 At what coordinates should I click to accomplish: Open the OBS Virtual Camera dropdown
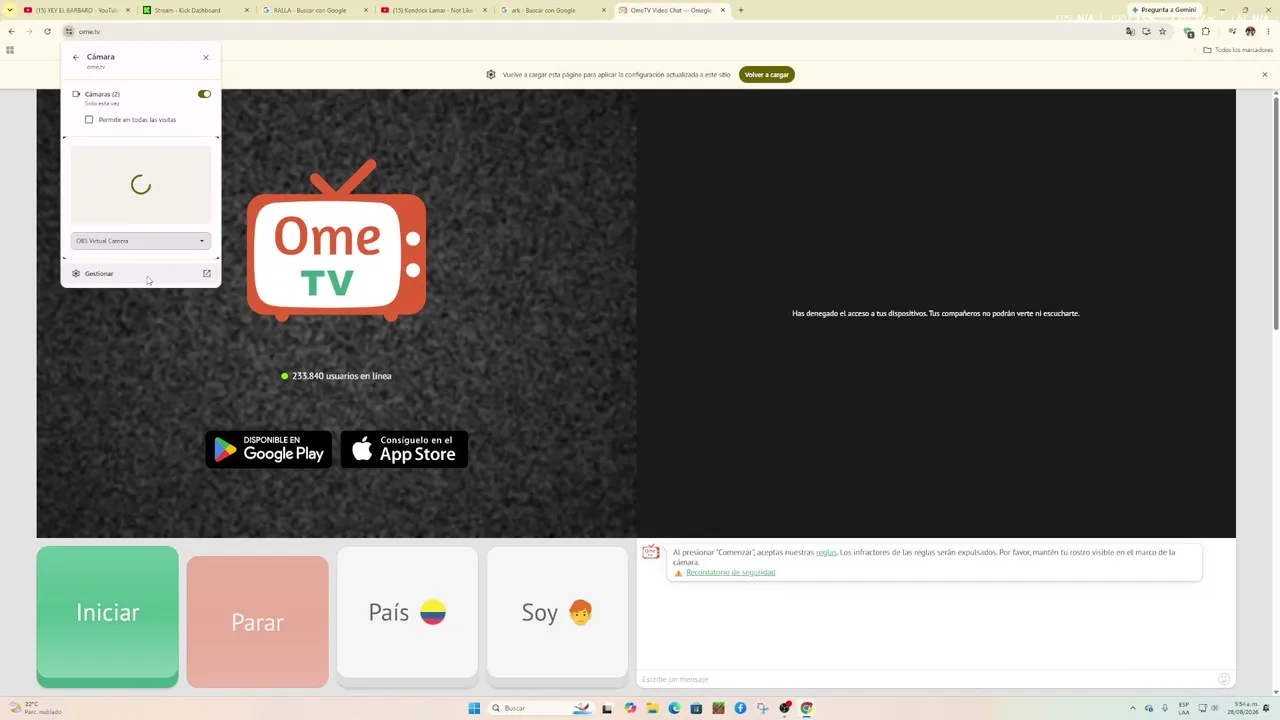[x=140, y=241]
